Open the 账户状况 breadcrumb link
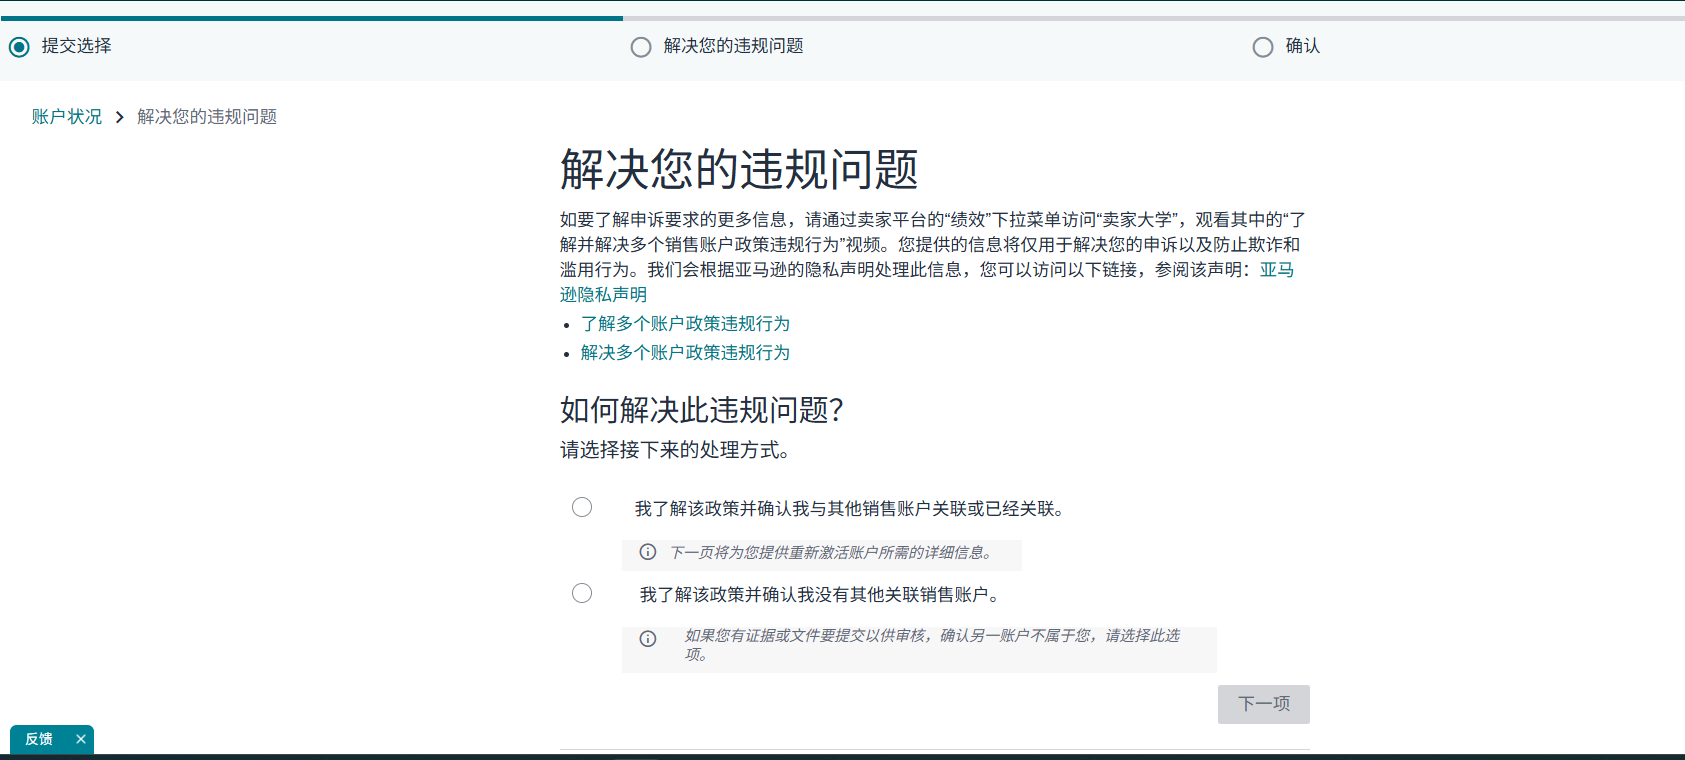1685x760 pixels. coord(66,117)
